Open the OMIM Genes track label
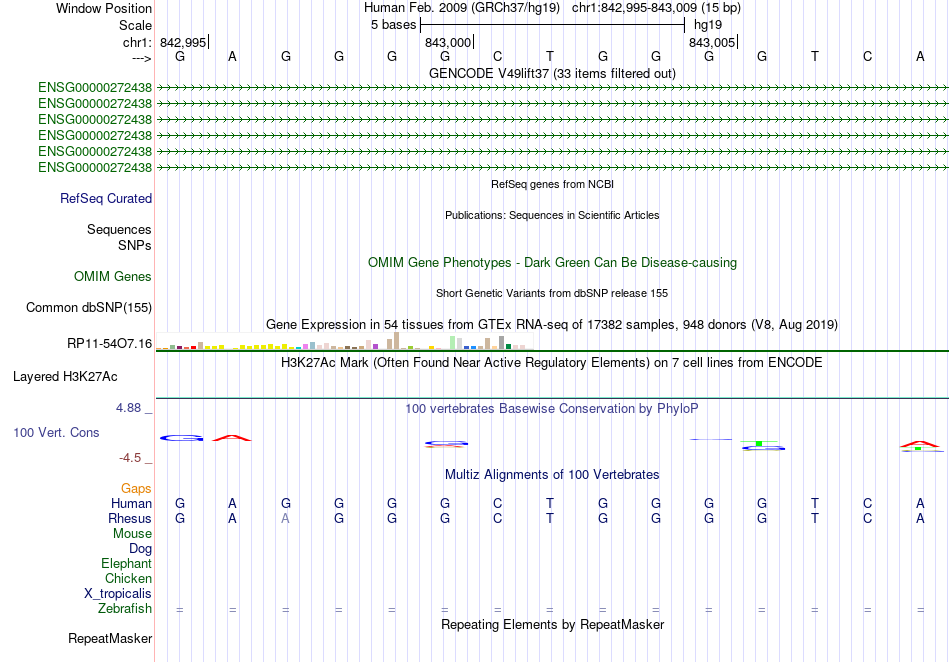Screen dimensions: 950x662 pyautogui.click(x=113, y=277)
